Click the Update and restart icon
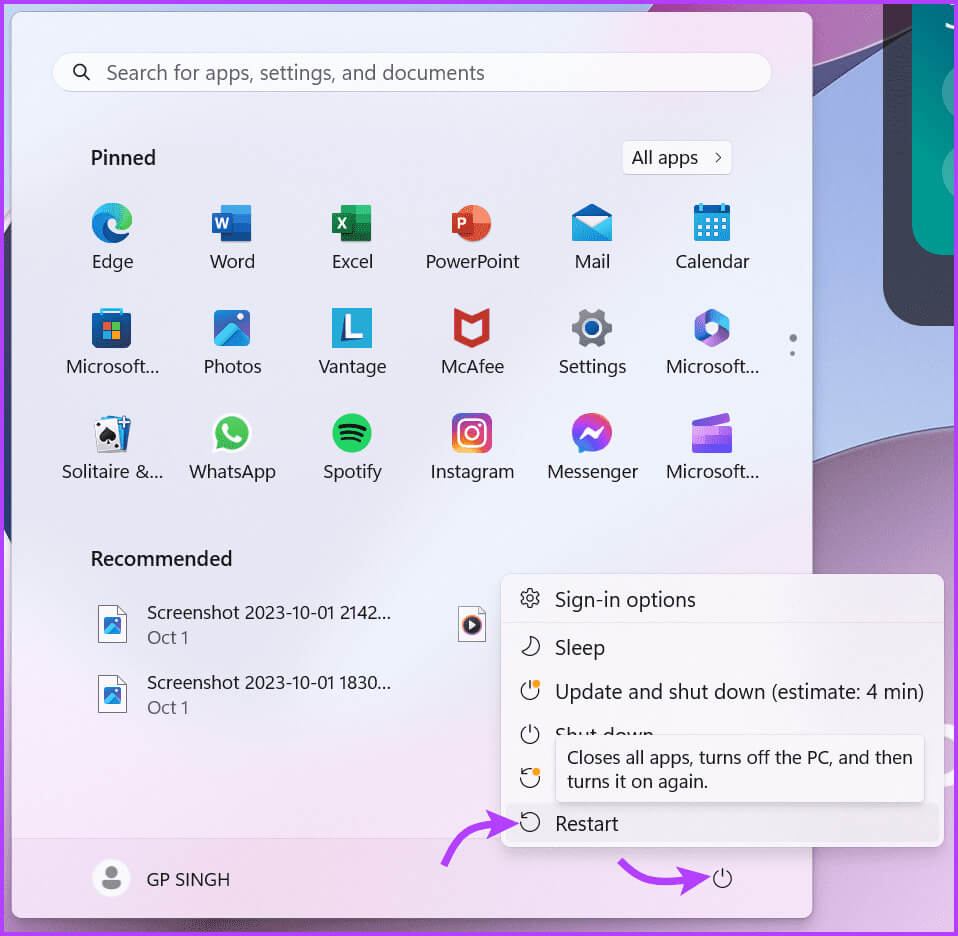Screen dimensions: 958x936 tap(530, 777)
